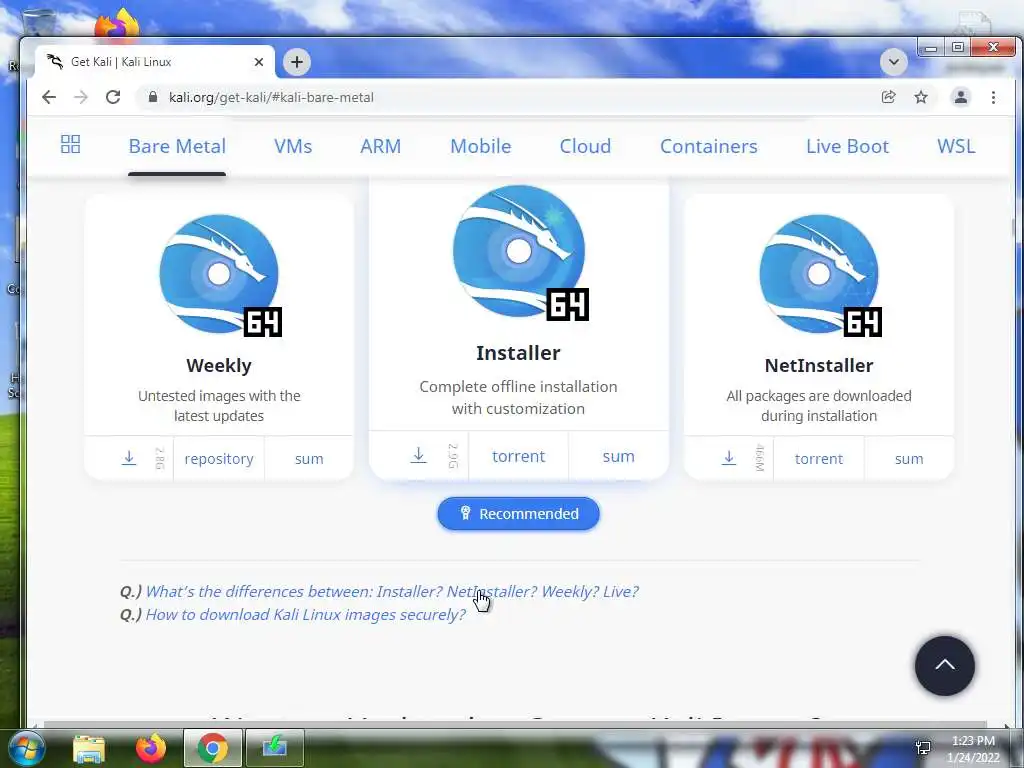The height and width of the screenshot is (768, 1024).
Task: Switch to the ARM tab
Action: coord(381,146)
